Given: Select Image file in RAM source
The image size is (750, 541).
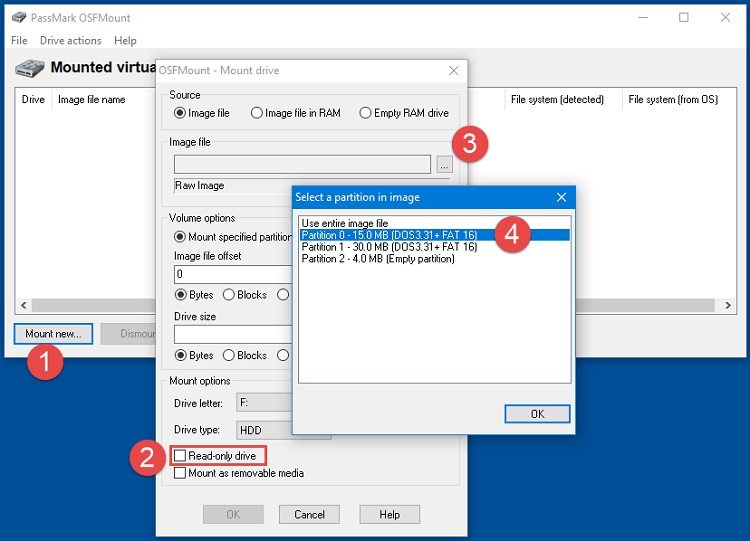Looking at the screenshot, I should coord(296,113).
